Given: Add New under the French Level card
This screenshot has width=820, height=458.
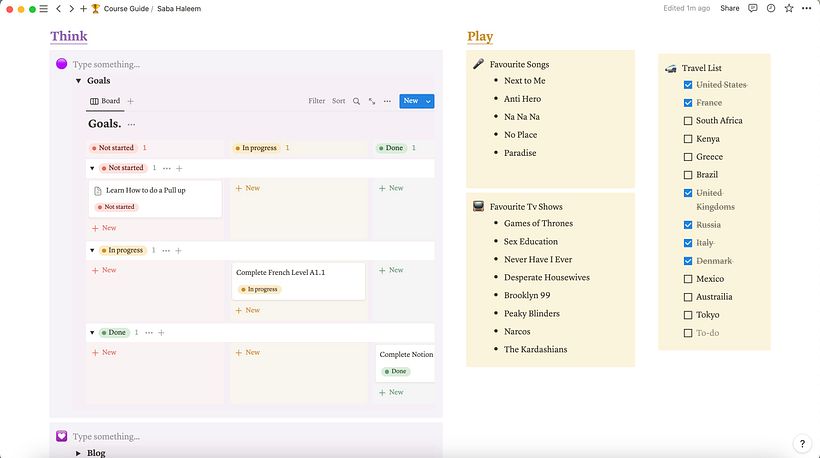Looking at the screenshot, I should pyautogui.click(x=247, y=311).
